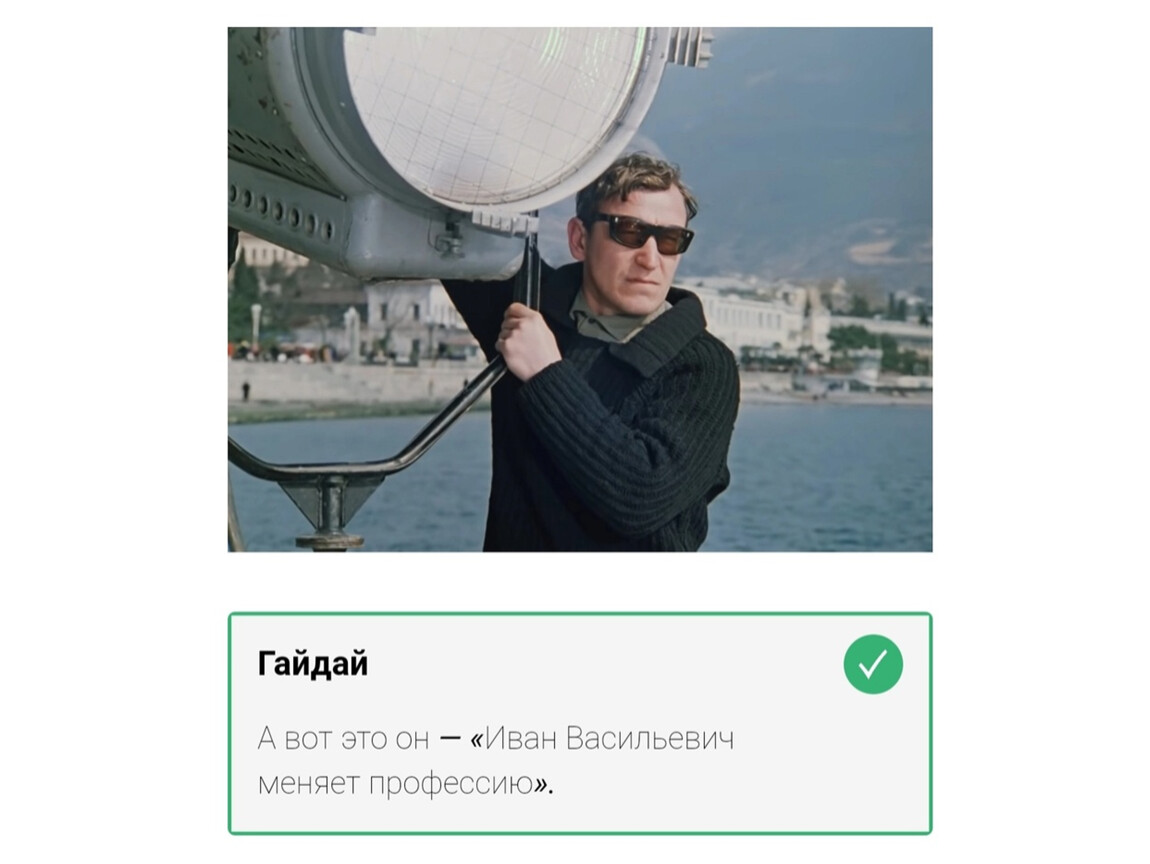Click the man's dark sunglasses

point(642,233)
